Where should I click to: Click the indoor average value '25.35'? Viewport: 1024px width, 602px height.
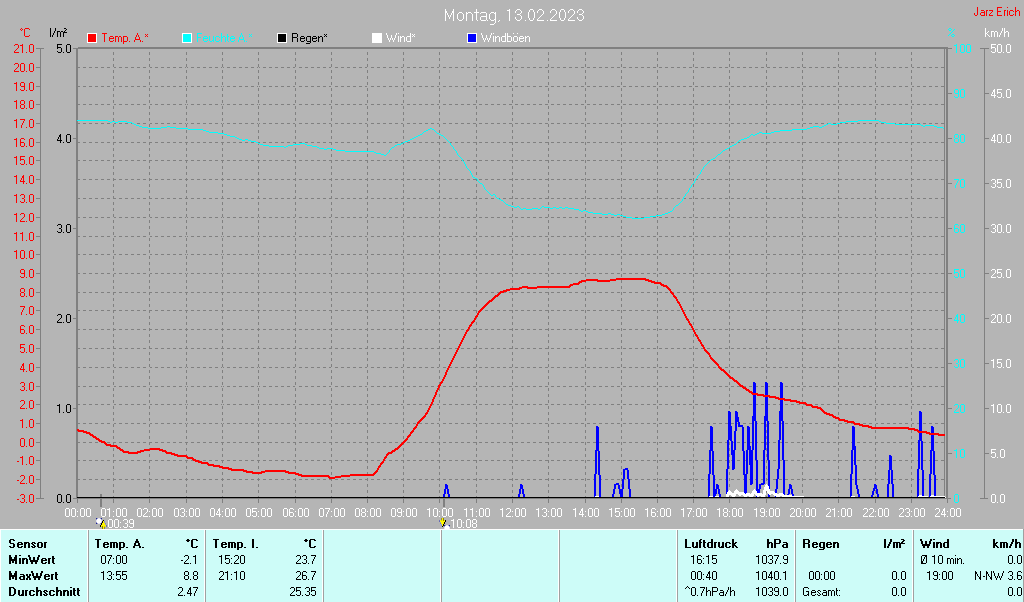click(303, 592)
